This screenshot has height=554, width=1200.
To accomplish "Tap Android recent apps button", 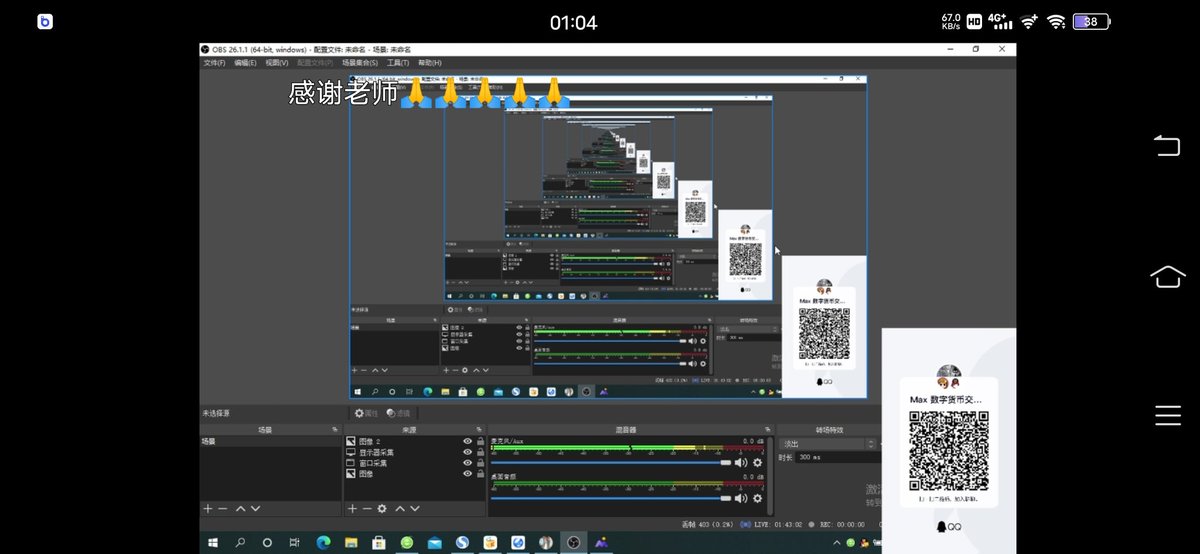I will pyautogui.click(x=1168, y=415).
